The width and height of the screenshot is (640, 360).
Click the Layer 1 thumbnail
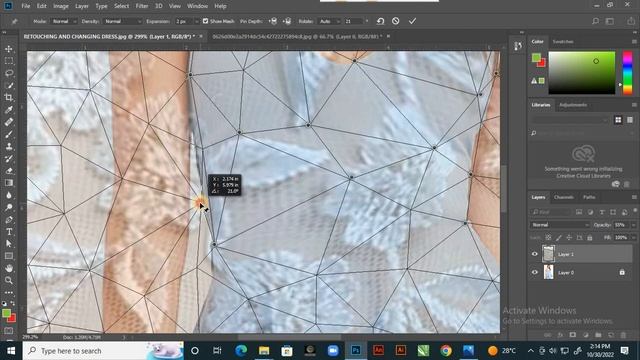click(548, 254)
